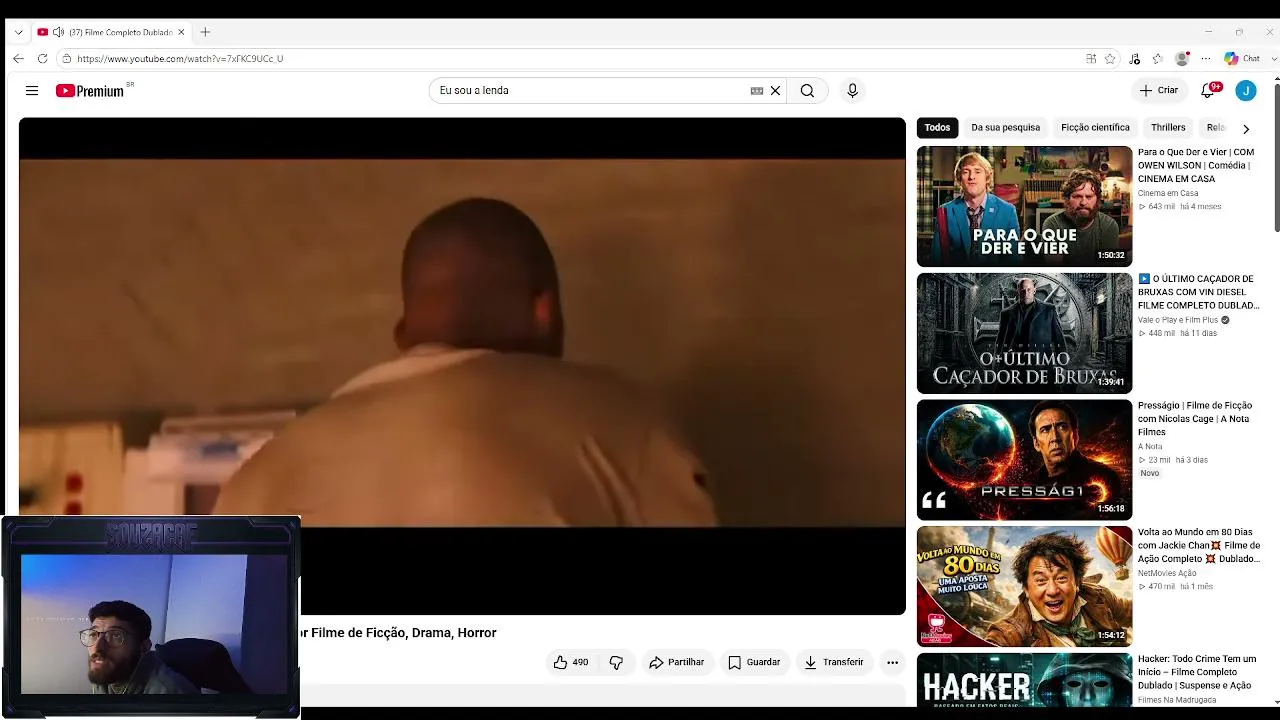Open title 'Presságio | Filme de Ficção'
Image resolution: width=1280 pixels, height=720 pixels.
point(1195,419)
